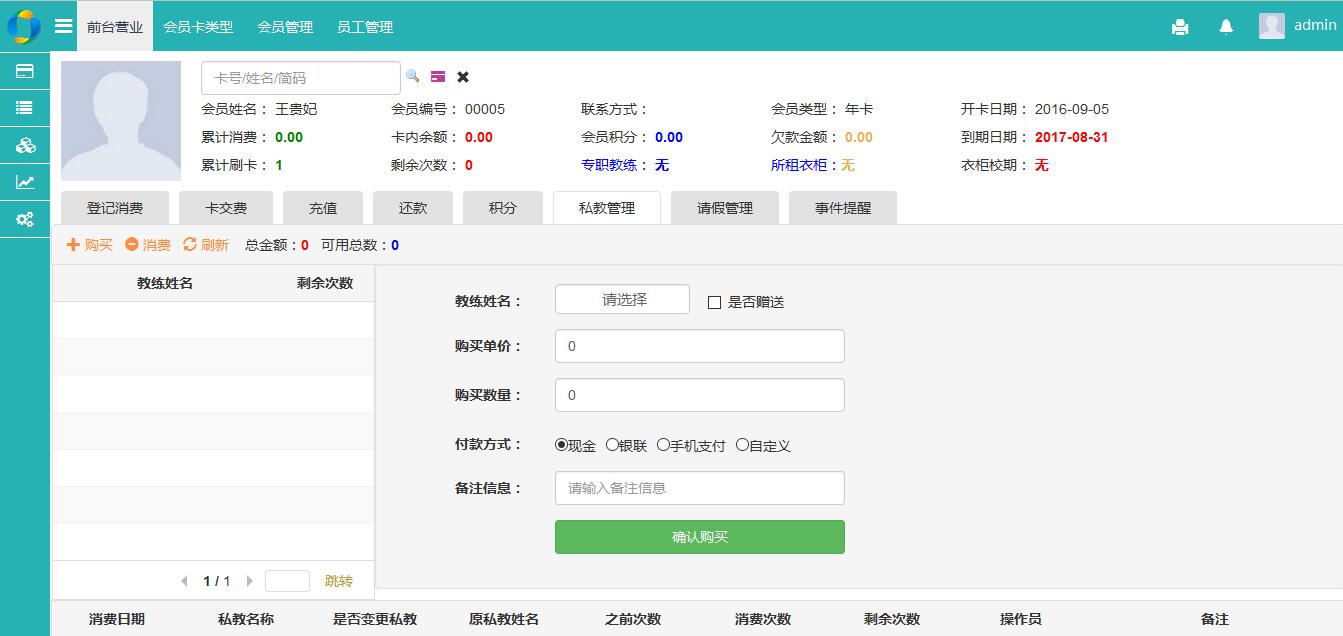Switch to the 请假管理 tab

(724, 208)
